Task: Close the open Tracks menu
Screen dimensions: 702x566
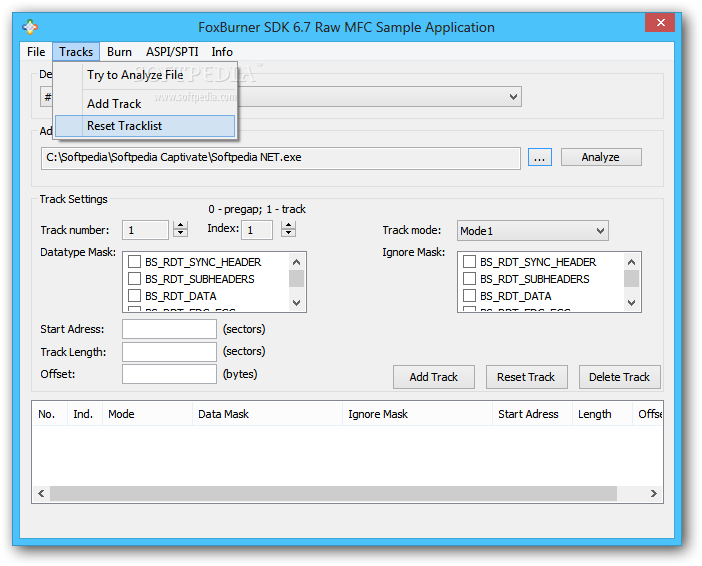Action: (x=76, y=52)
